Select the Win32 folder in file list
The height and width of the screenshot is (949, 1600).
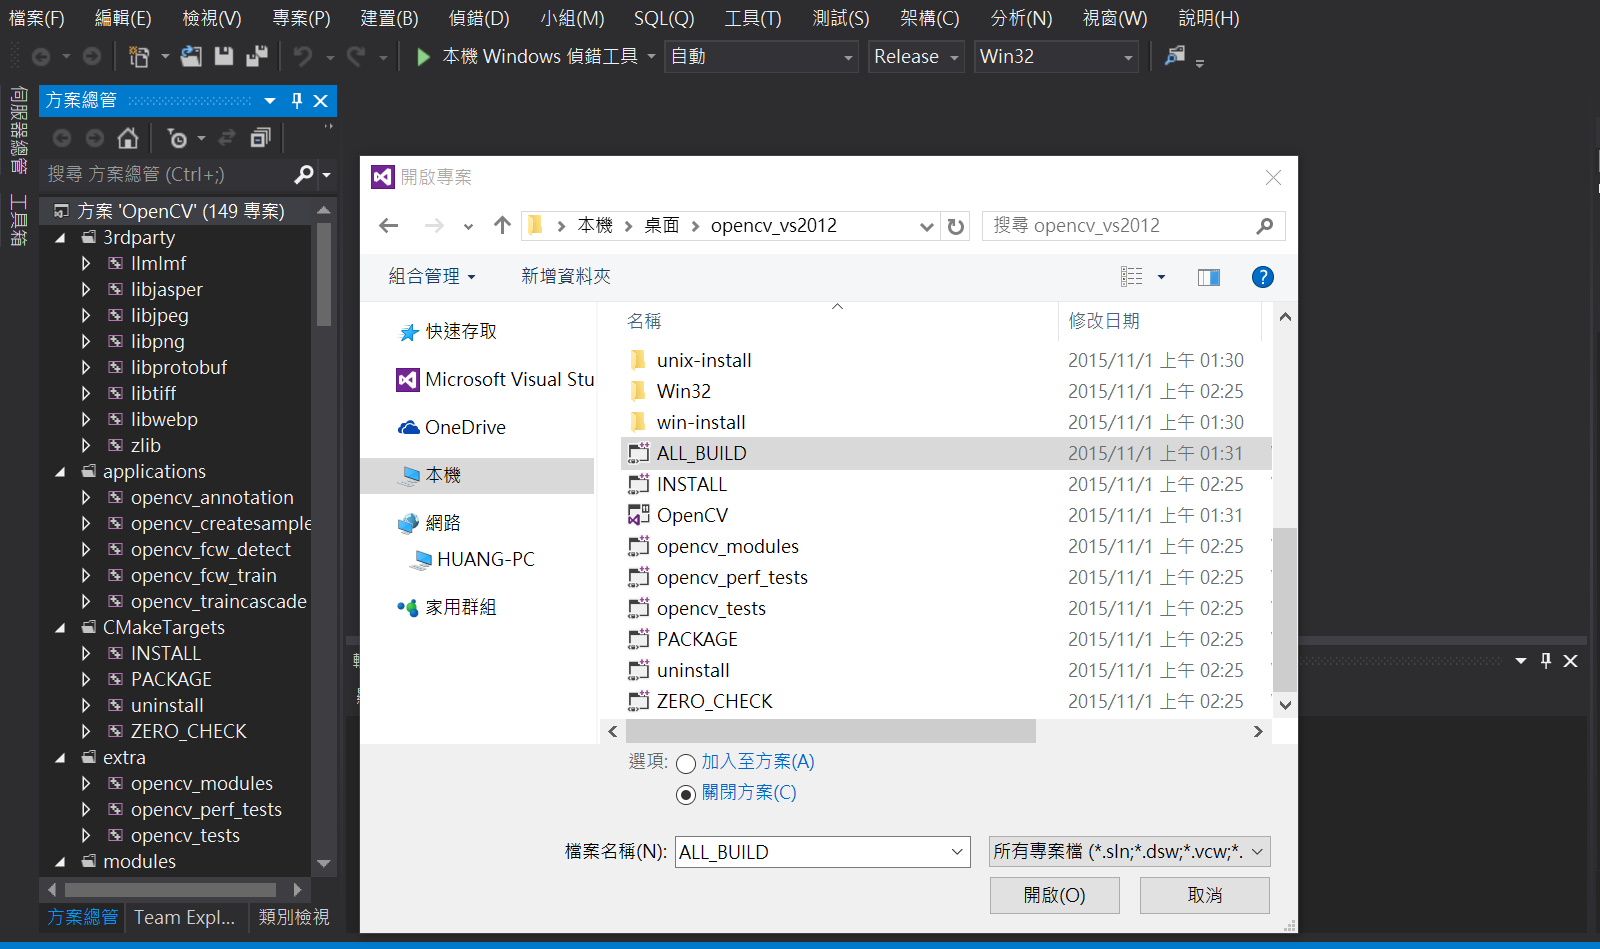coord(683,392)
